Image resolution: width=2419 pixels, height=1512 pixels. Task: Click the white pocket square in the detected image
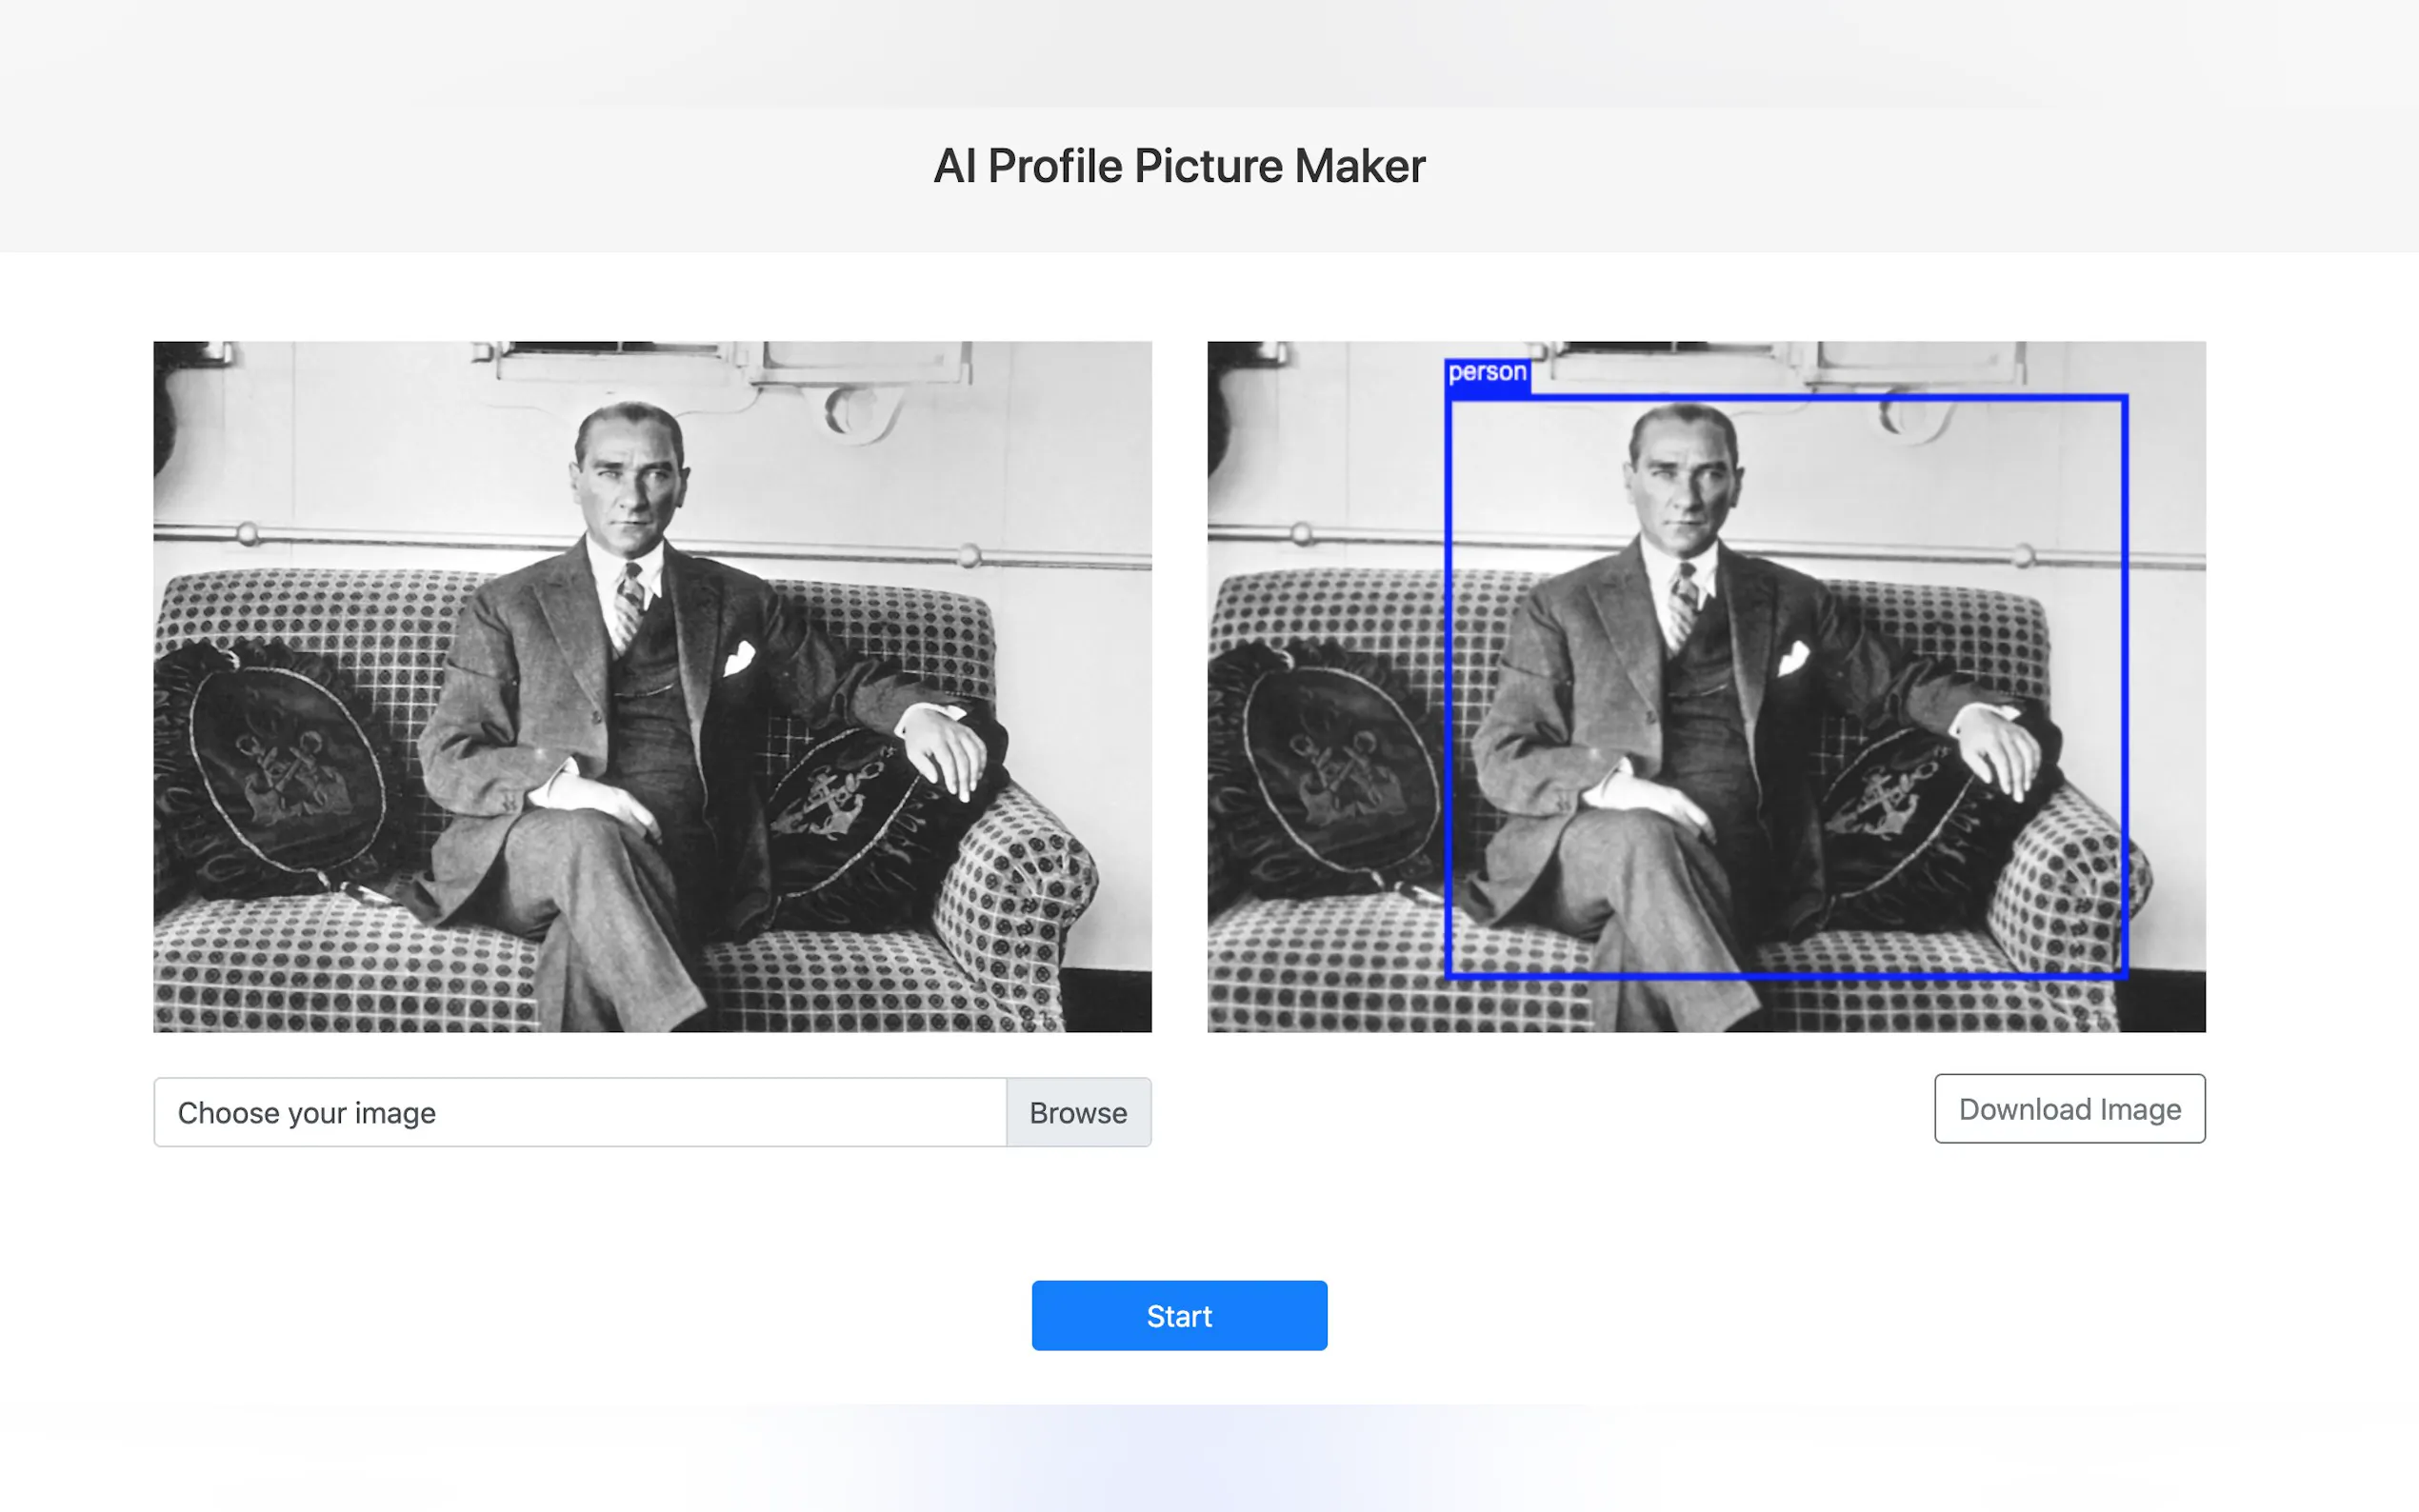coord(1793,657)
